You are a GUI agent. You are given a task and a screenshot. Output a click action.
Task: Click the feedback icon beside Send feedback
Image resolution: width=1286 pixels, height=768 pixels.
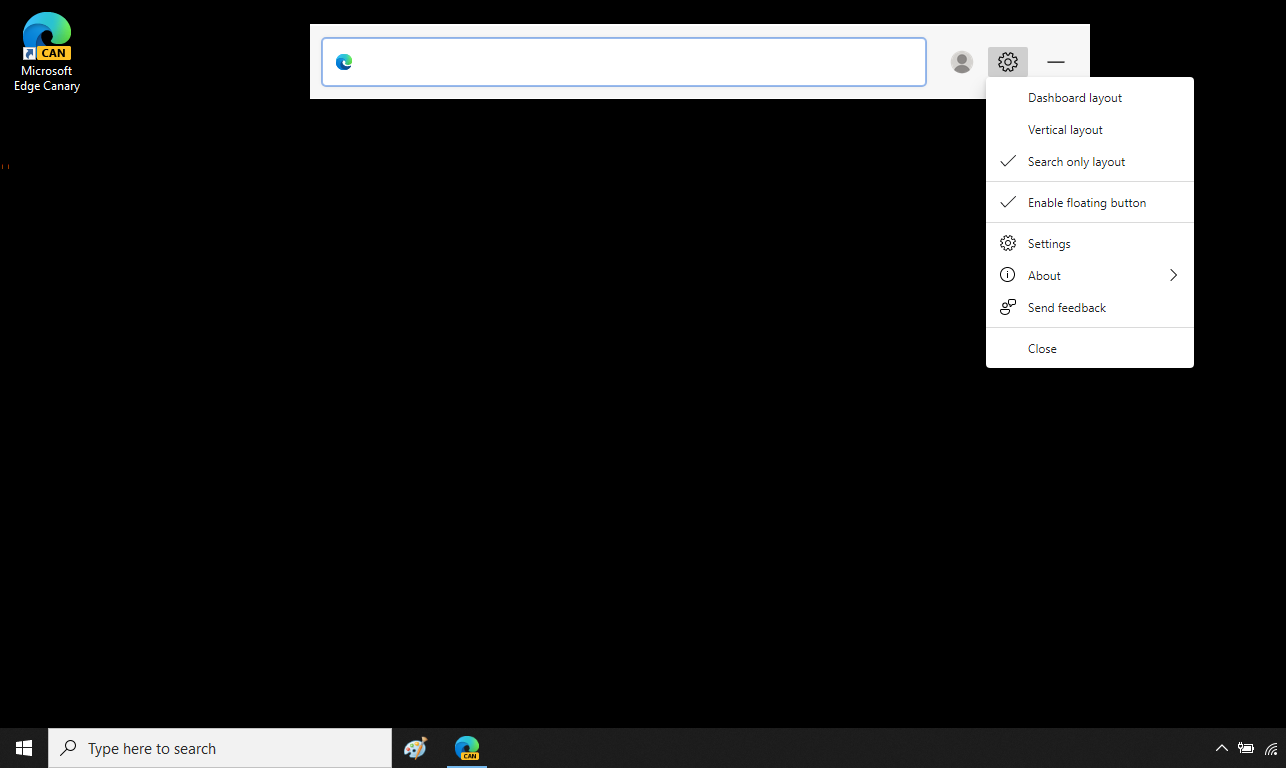coord(1007,306)
